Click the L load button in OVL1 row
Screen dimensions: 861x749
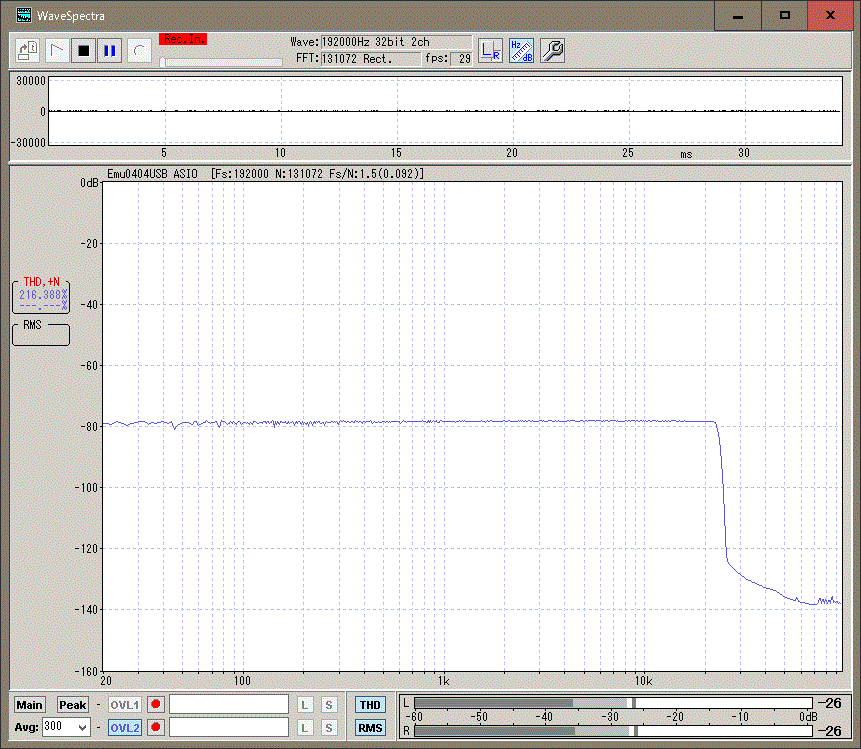pos(305,705)
